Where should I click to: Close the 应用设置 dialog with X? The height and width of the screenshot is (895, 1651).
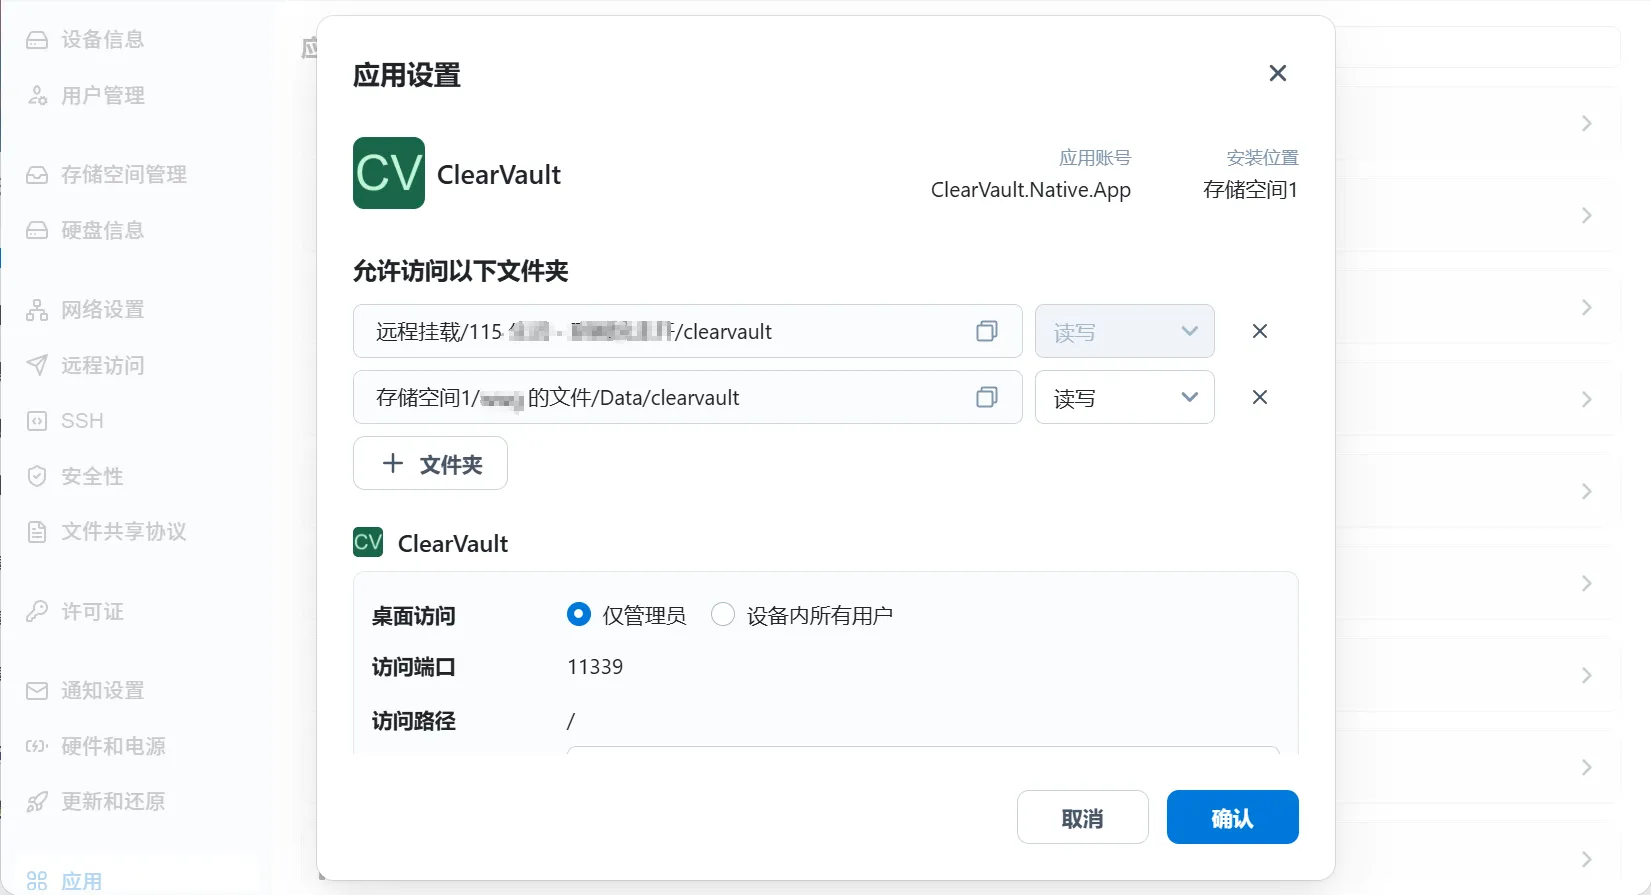(1277, 73)
